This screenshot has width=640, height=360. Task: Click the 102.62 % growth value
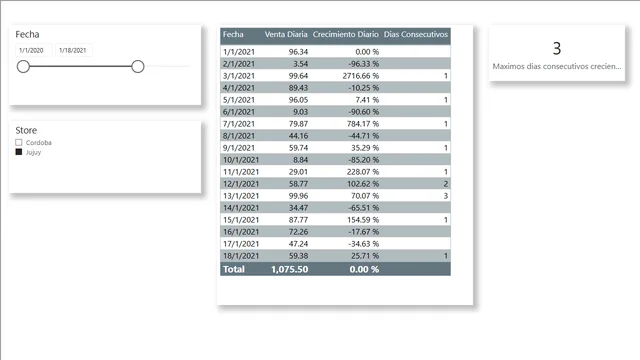click(363, 184)
